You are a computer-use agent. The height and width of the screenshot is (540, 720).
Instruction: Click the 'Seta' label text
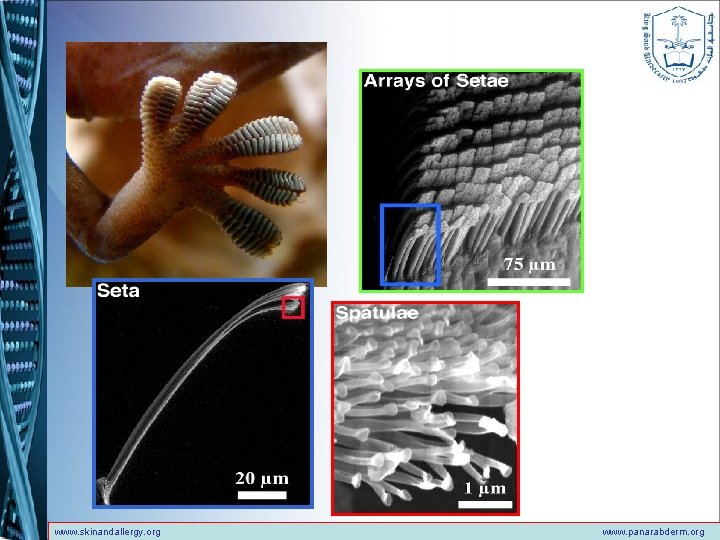(118, 291)
